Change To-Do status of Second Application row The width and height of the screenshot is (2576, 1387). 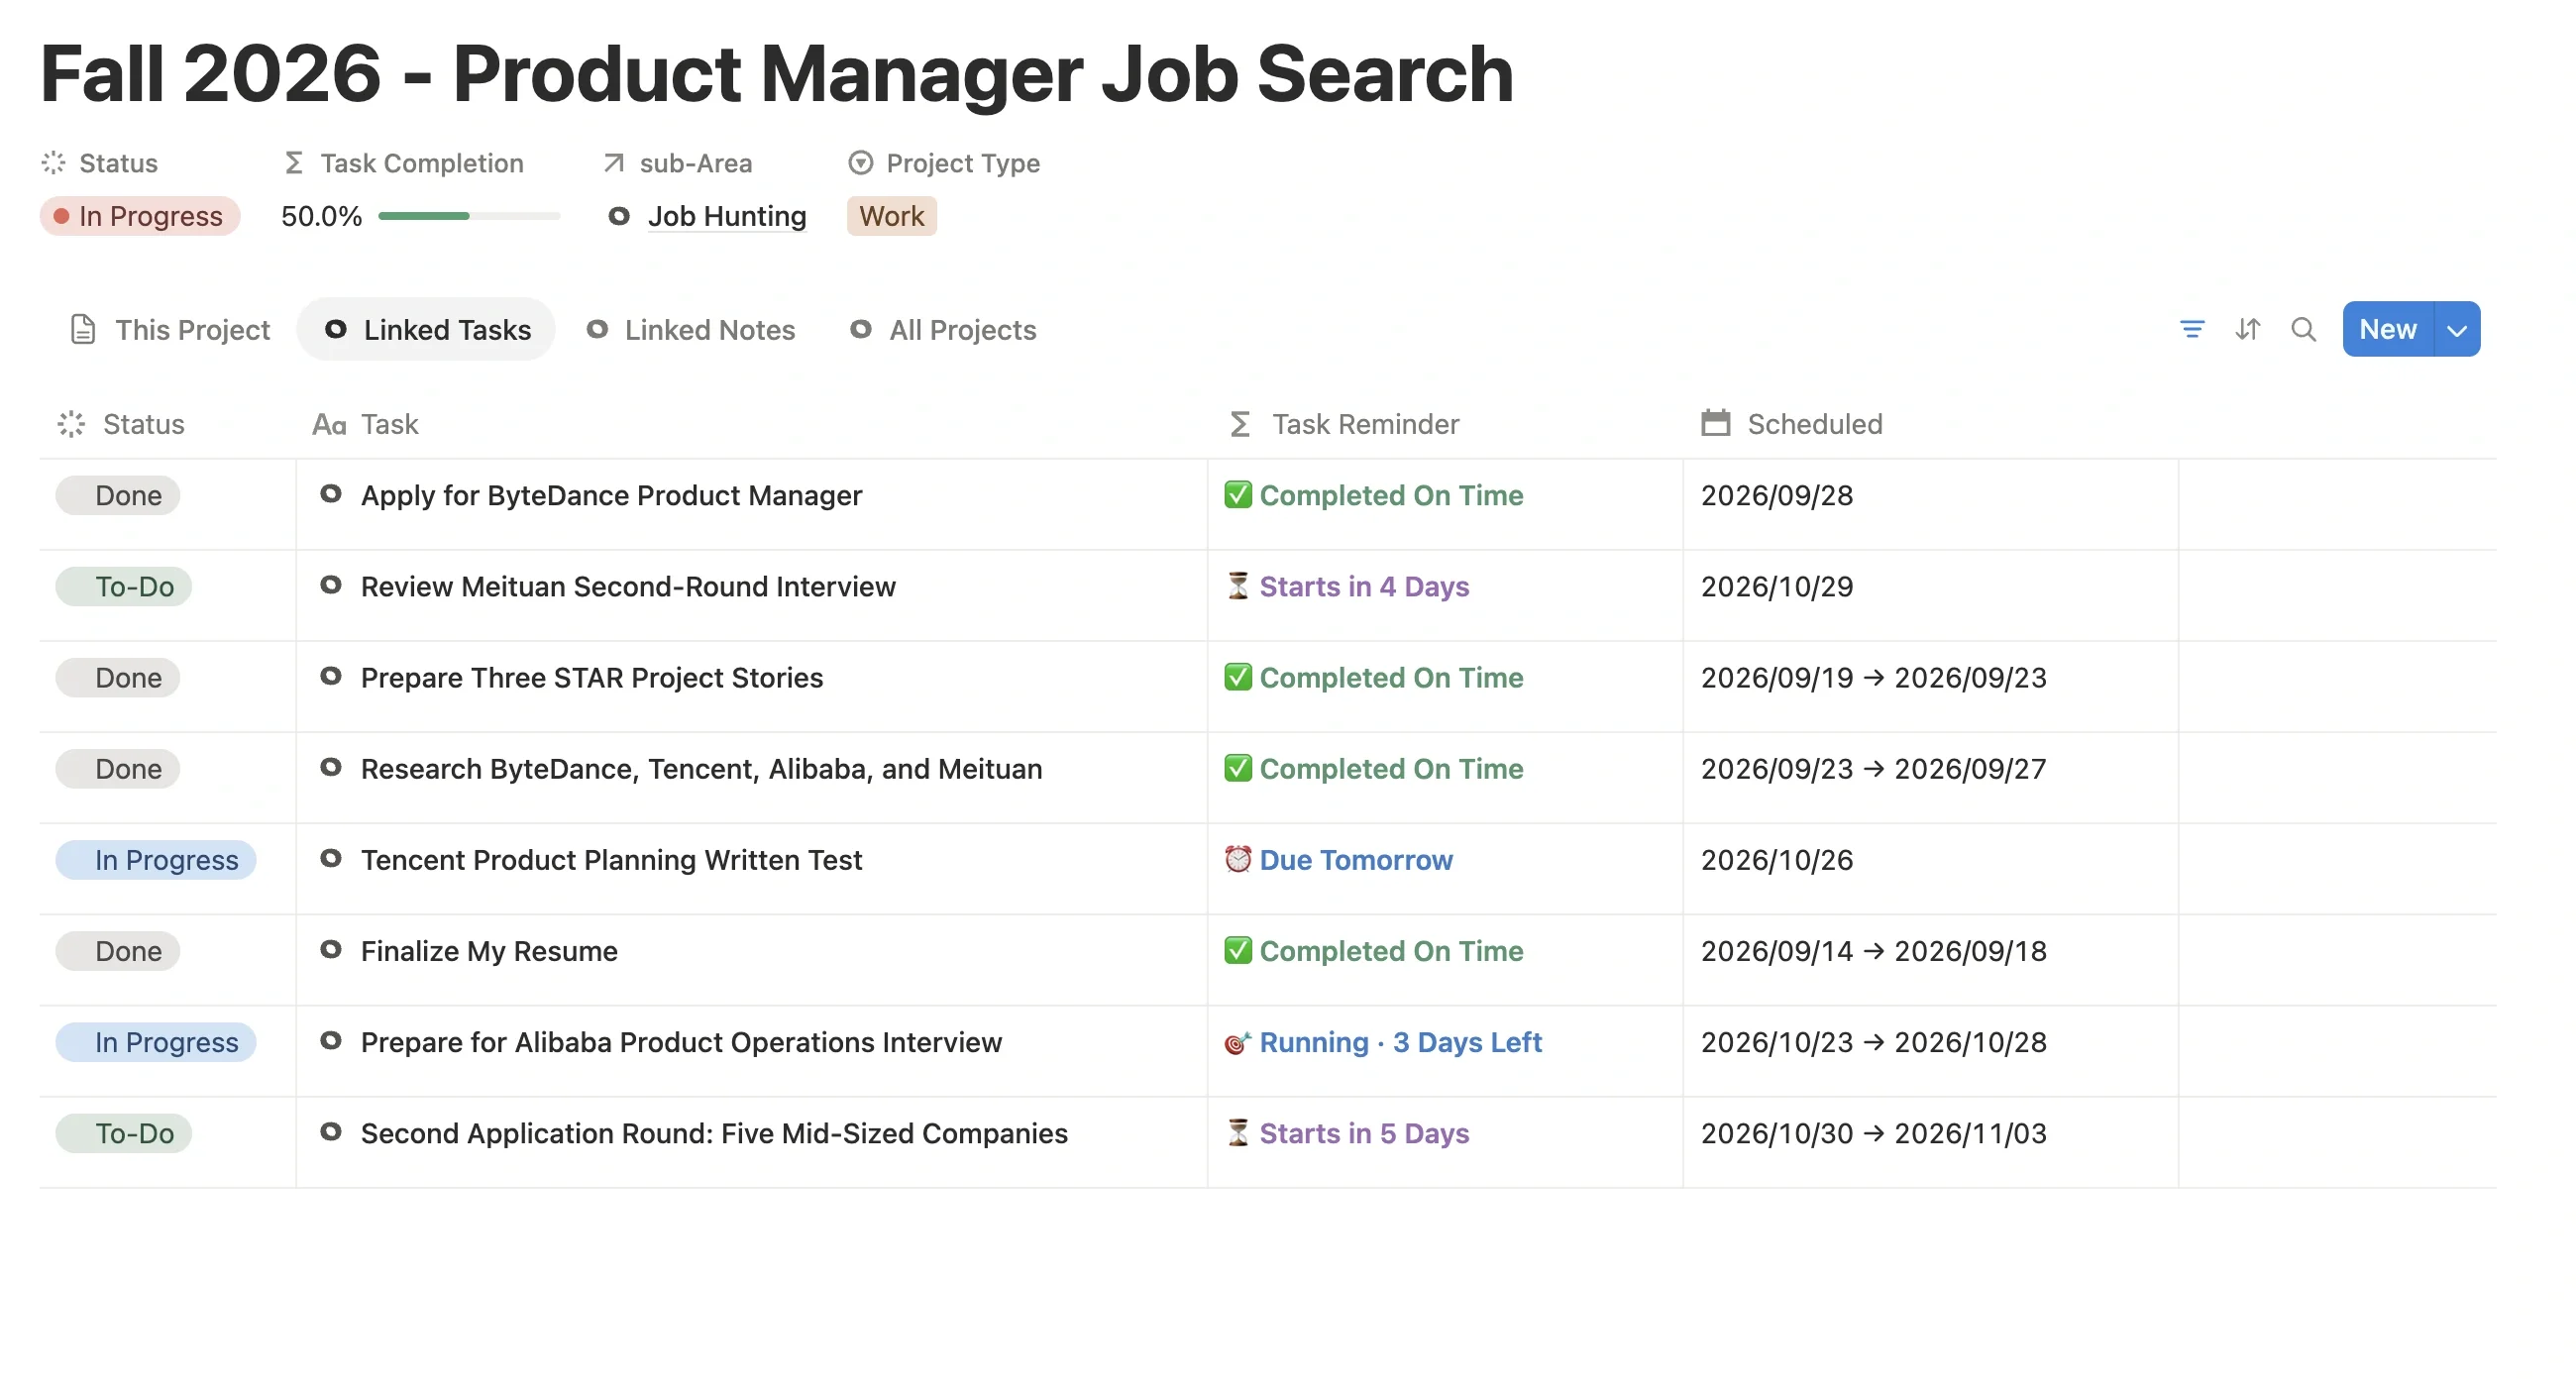tap(124, 1133)
